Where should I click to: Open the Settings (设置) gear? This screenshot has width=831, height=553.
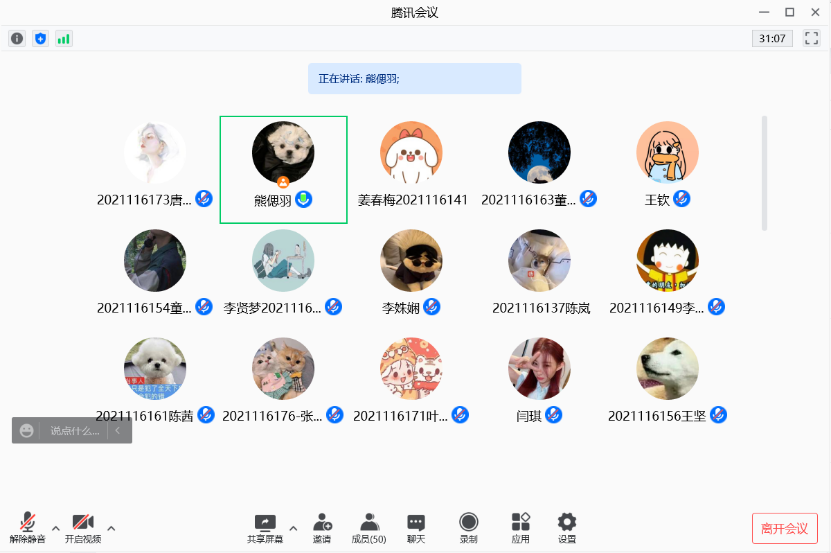click(567, 527)
